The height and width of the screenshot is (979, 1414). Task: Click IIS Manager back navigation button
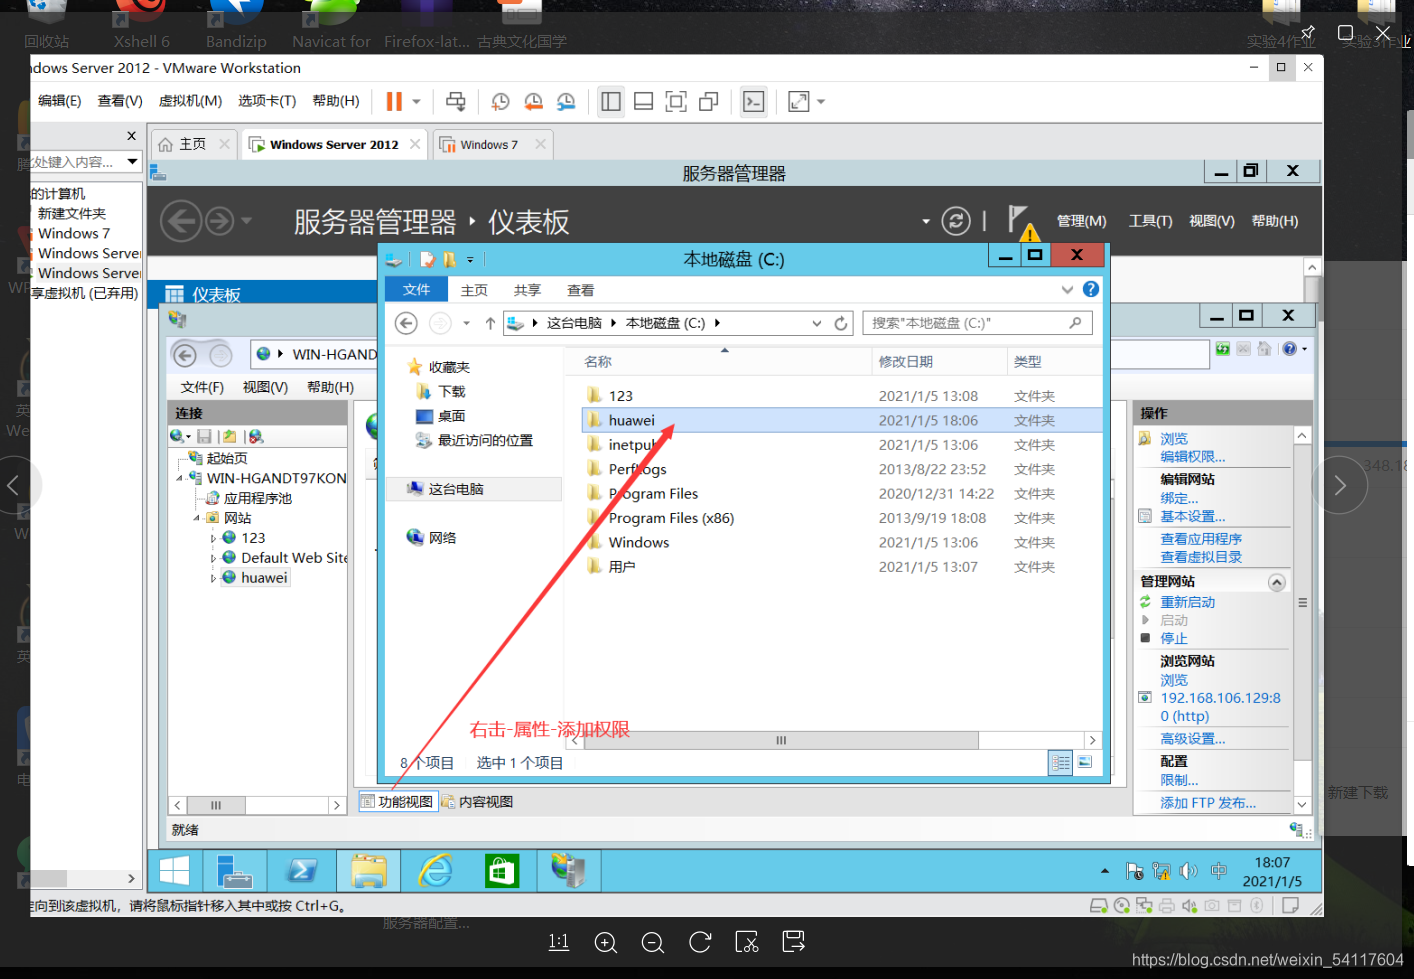(185, 355)
